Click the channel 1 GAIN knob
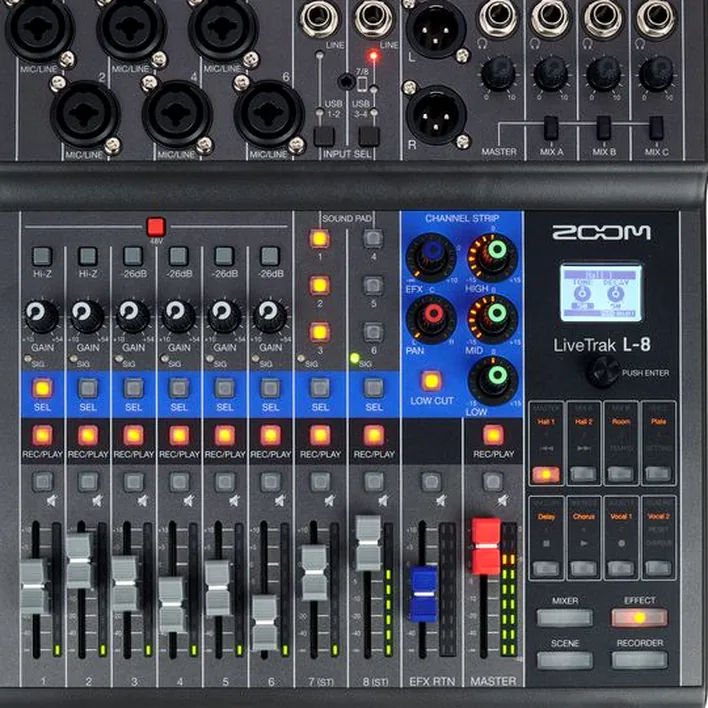Image resolution: width=708 pixels, height=708 pixels. tap(42, 316)
